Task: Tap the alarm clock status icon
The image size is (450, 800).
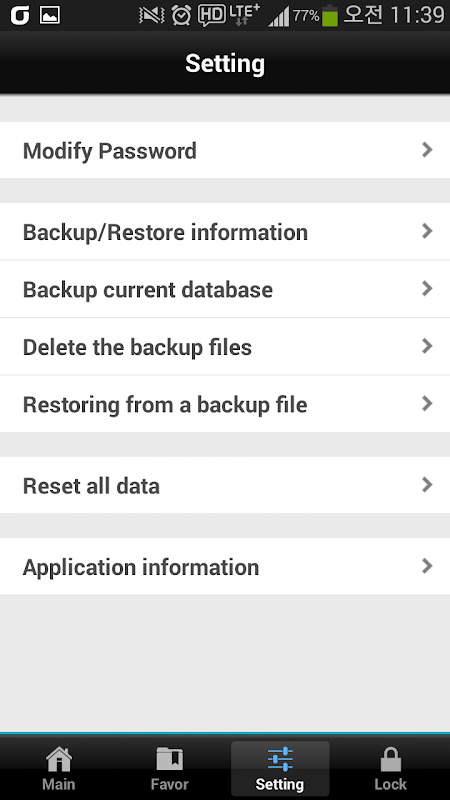Action: [181, 15]
